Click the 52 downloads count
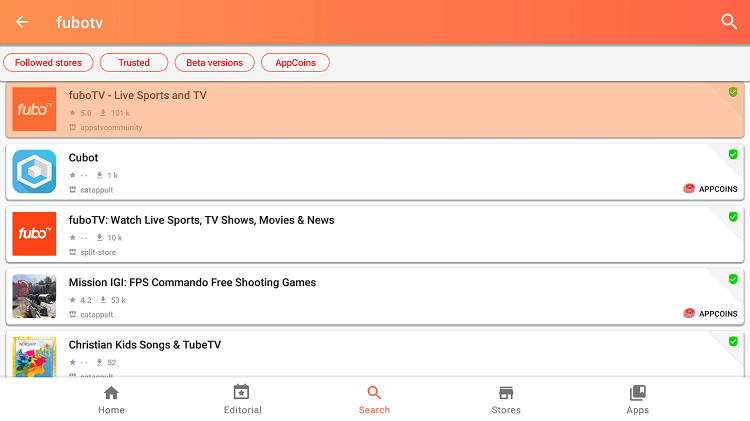750x421 pixels. click(x=111, y=362)
